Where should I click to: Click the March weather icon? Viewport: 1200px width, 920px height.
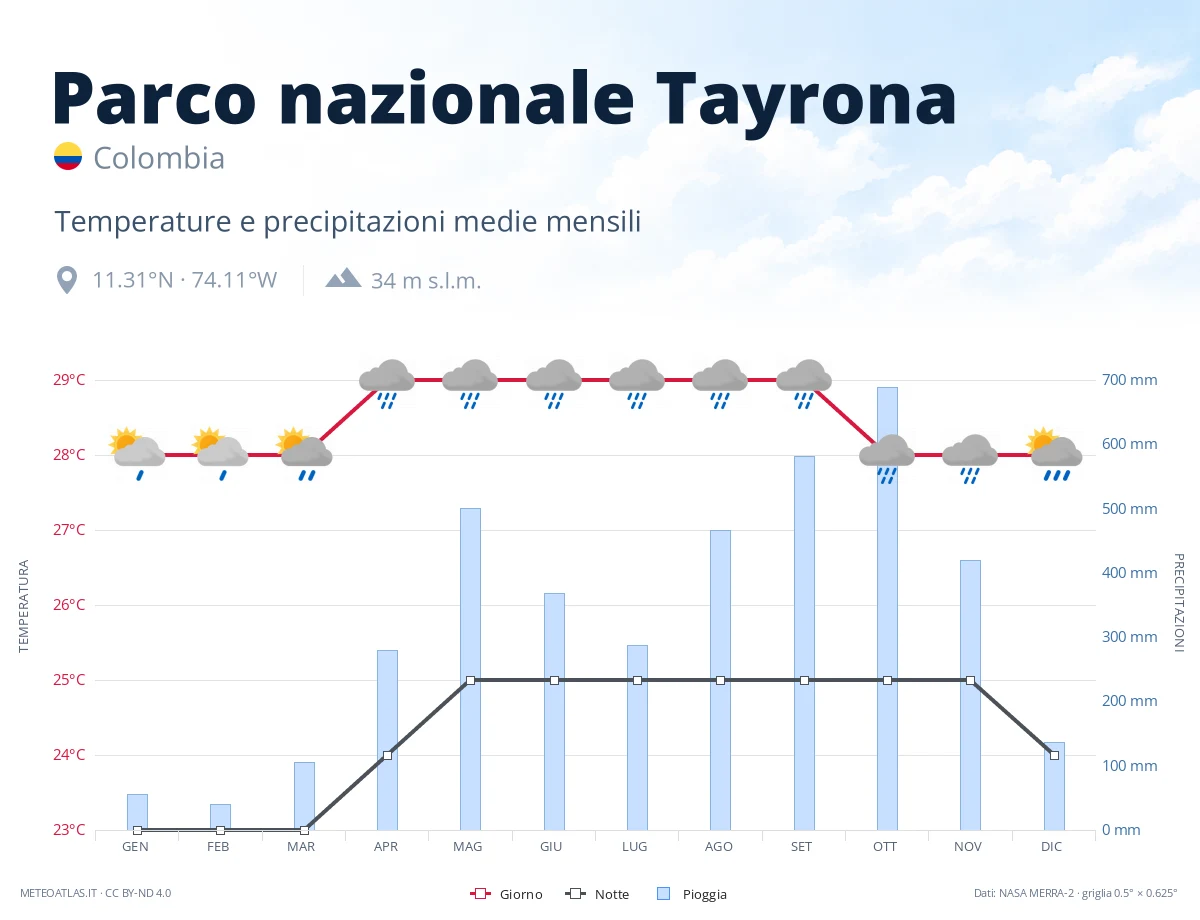304,454
